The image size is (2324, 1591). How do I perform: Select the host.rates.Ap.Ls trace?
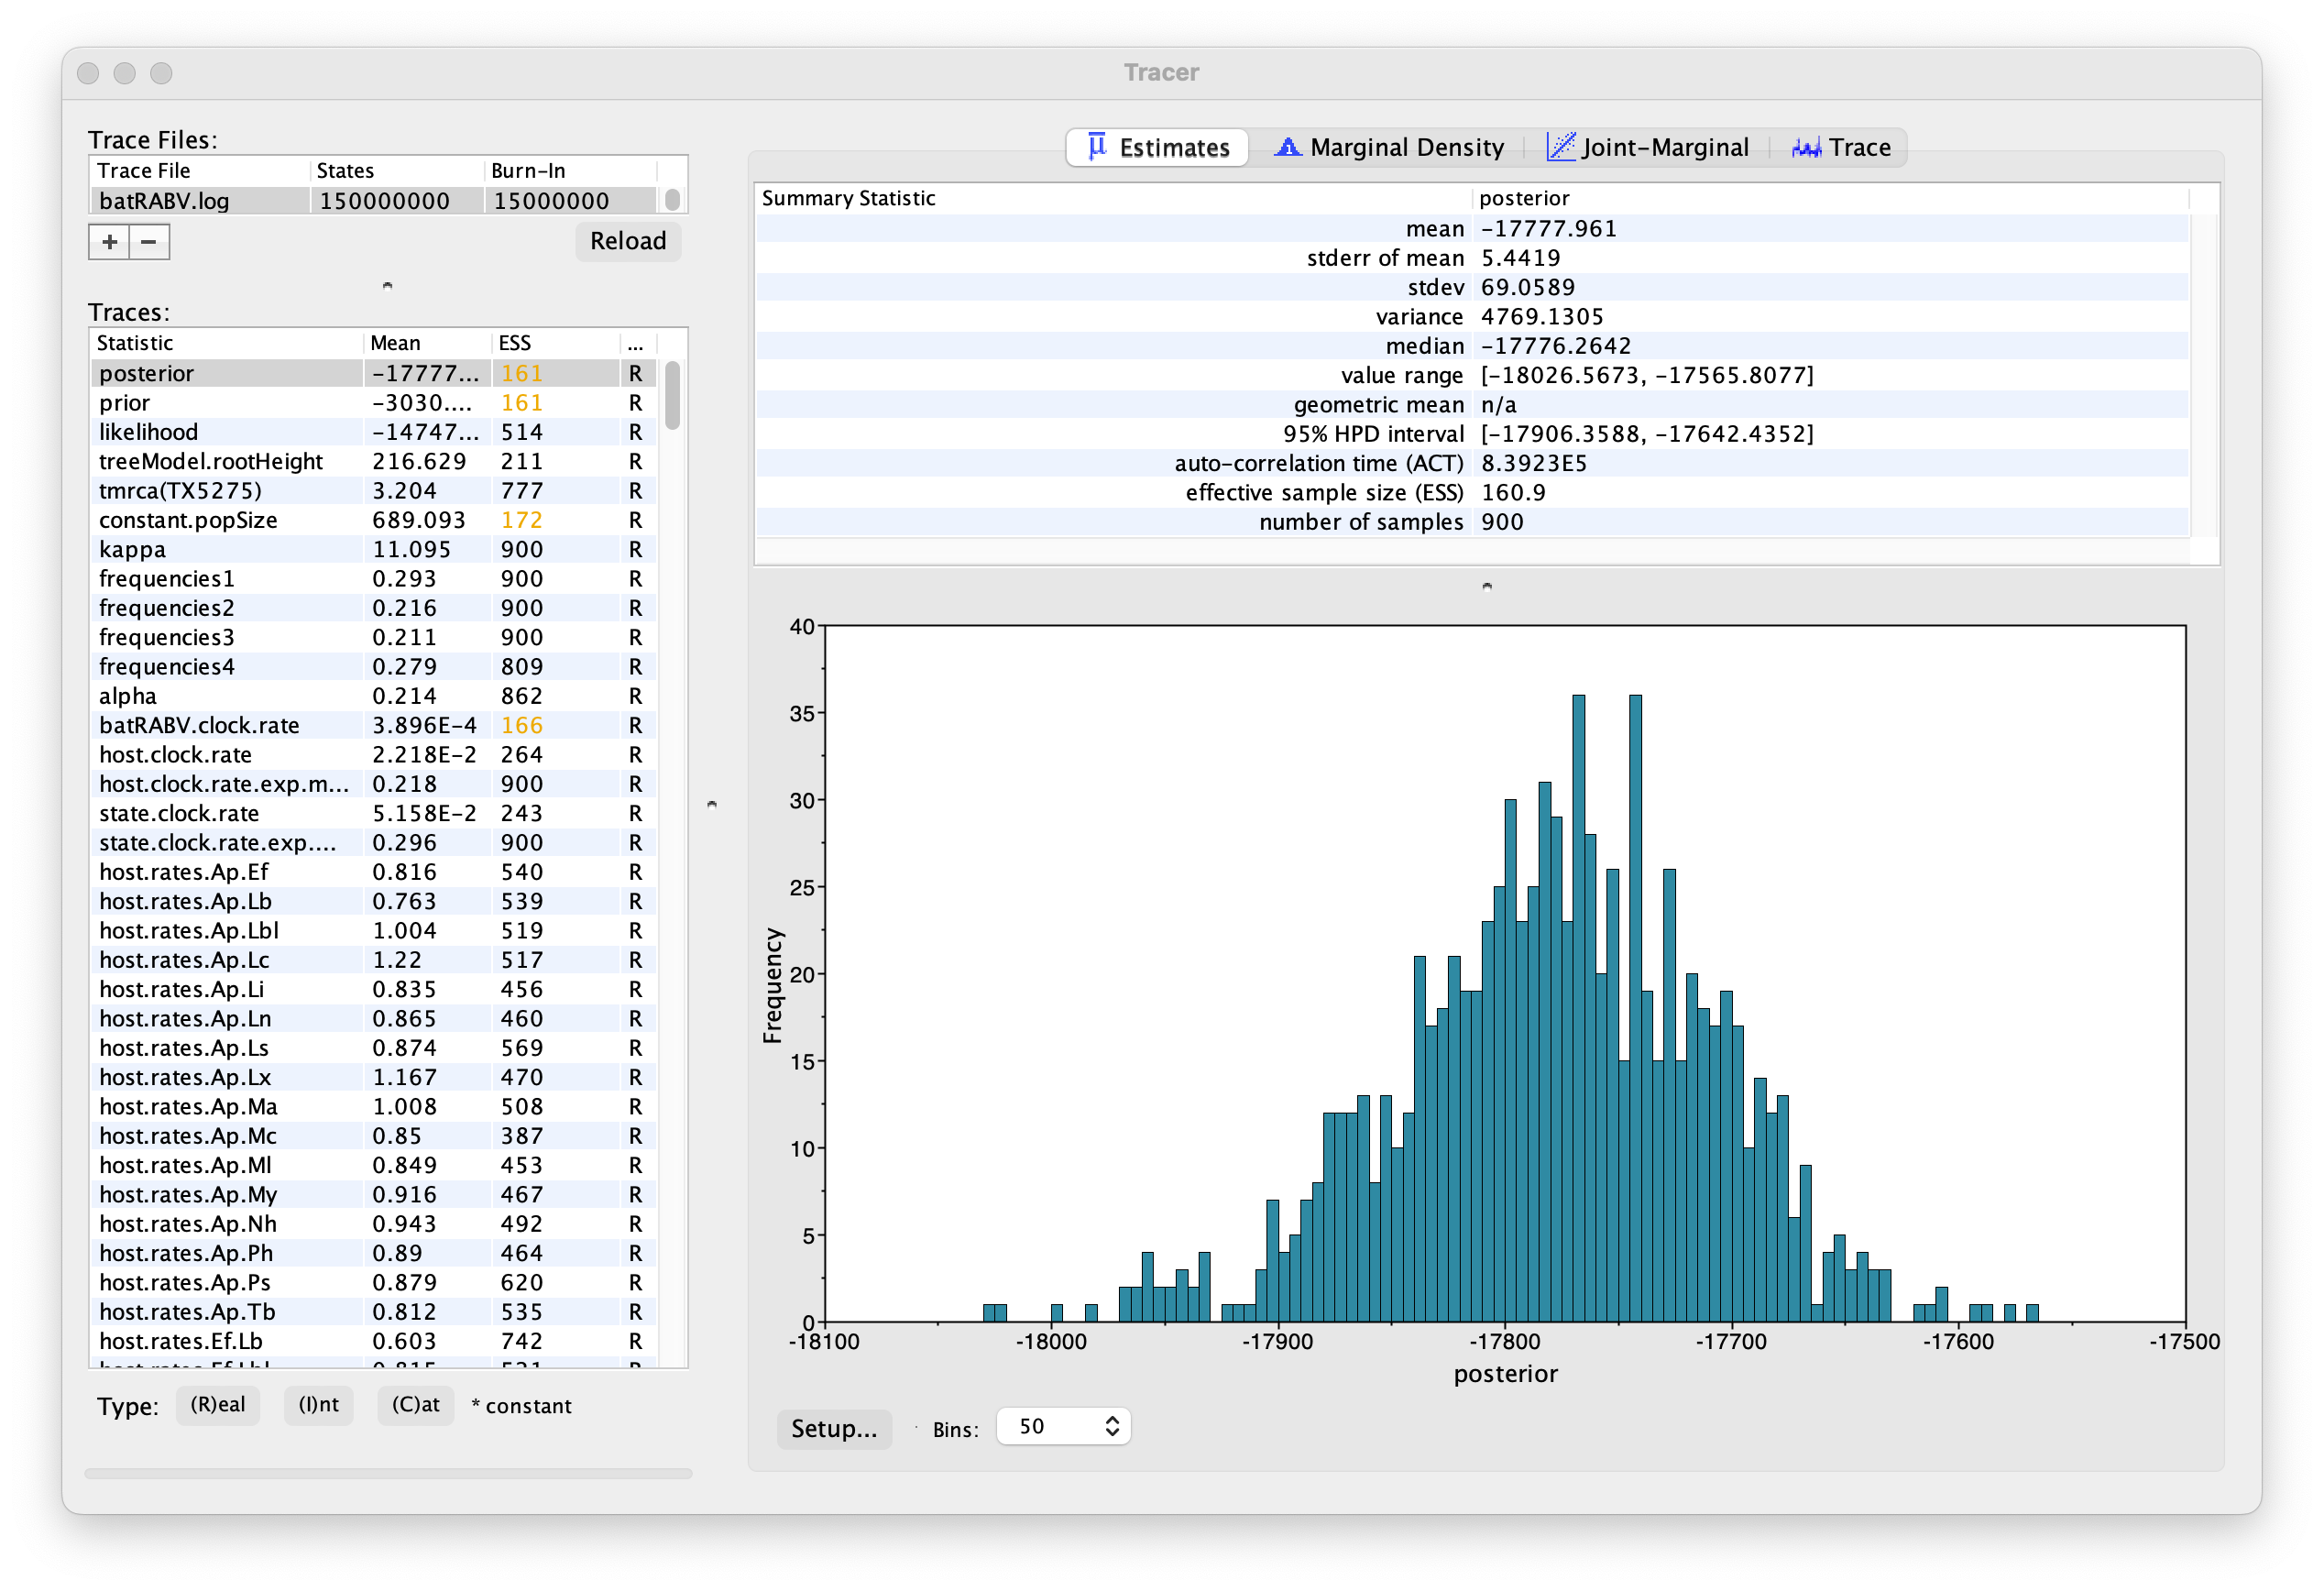point(374,1048)
